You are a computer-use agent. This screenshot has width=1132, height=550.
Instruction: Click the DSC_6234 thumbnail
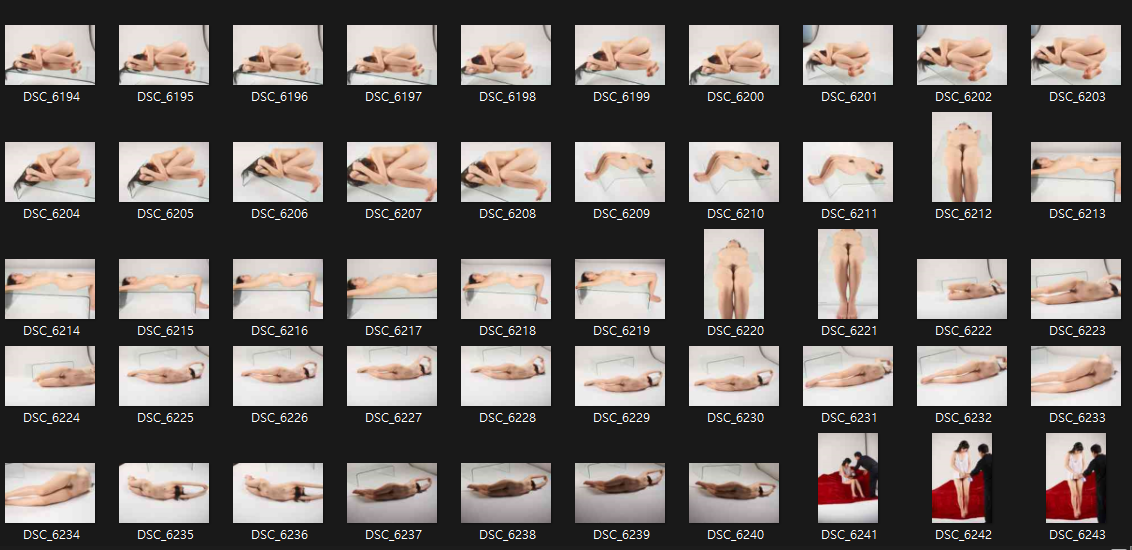[50, 493]
